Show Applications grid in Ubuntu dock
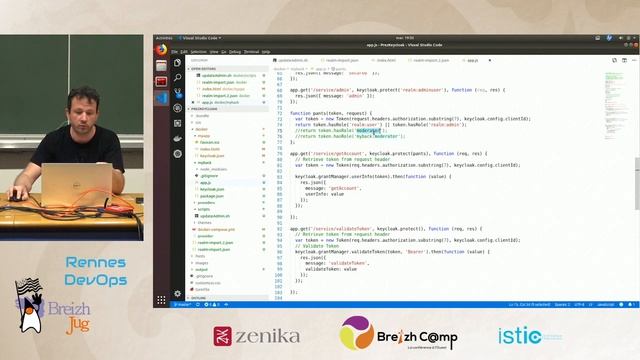 point(161,300)
